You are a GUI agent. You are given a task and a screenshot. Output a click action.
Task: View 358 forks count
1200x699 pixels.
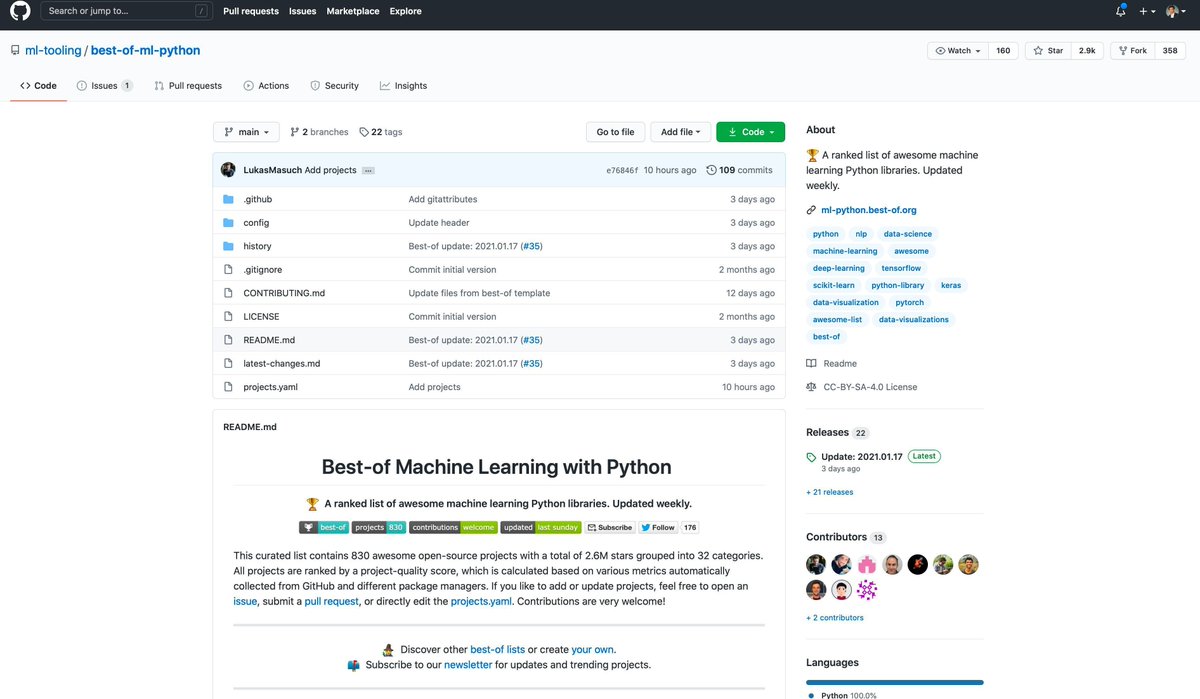pyautogui.click(x=1170, y=50)
